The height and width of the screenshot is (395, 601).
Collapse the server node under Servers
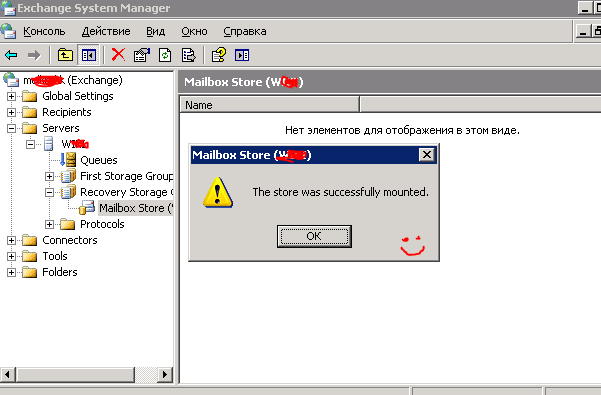click(30, 144)
